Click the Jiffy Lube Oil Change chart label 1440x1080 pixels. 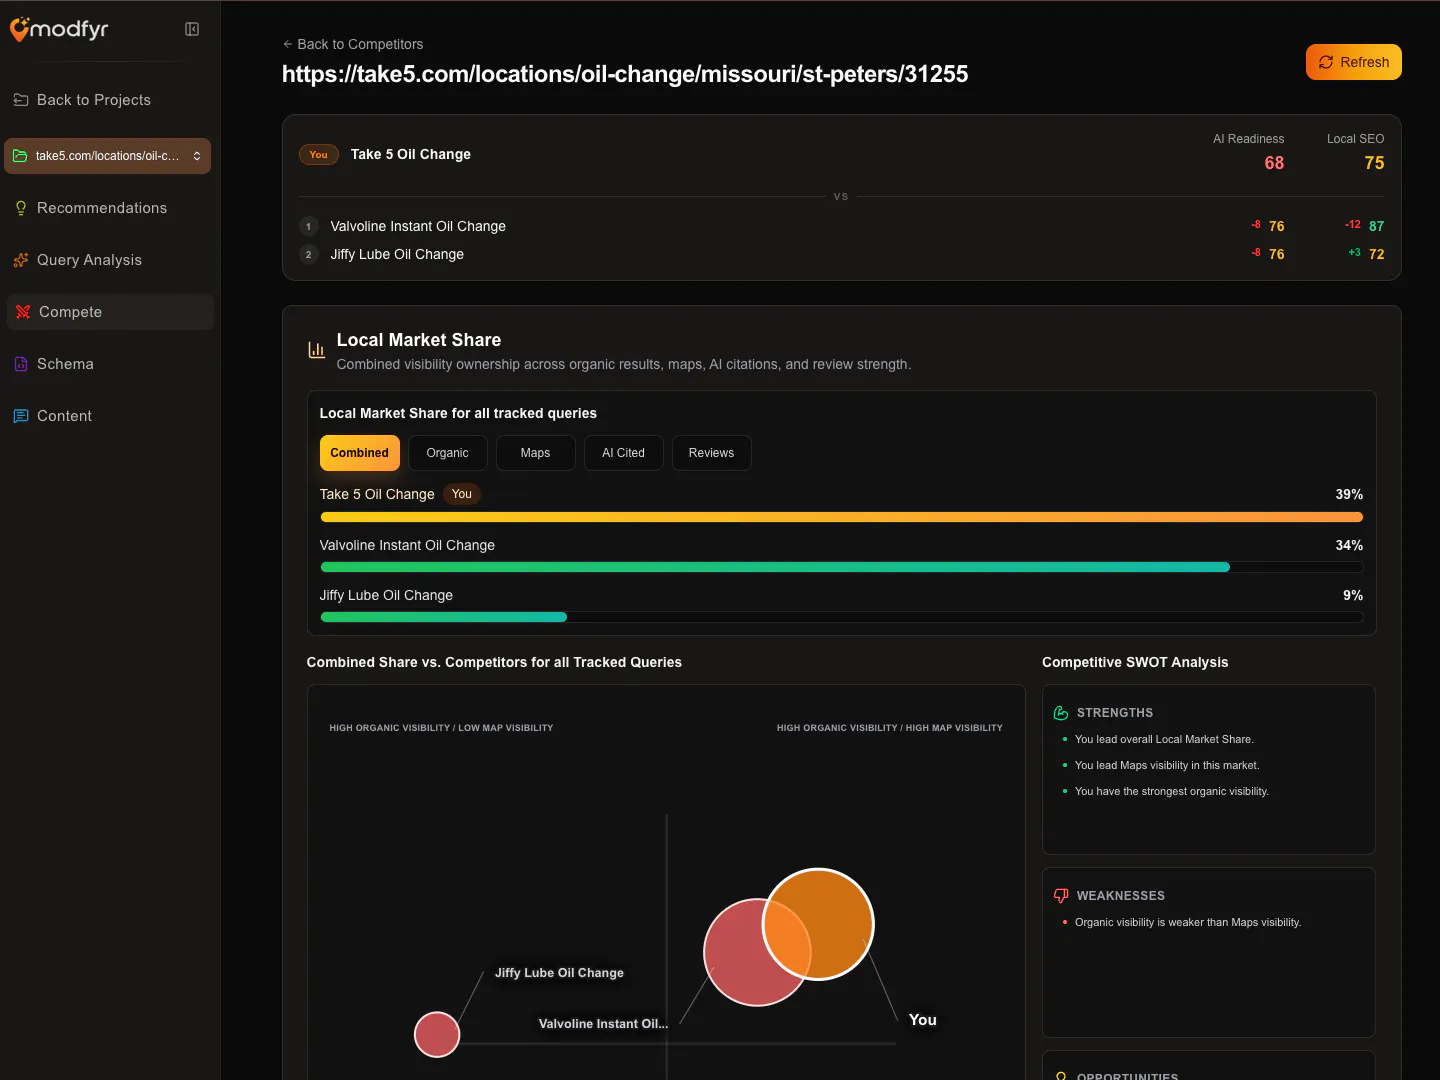point(559,973)
